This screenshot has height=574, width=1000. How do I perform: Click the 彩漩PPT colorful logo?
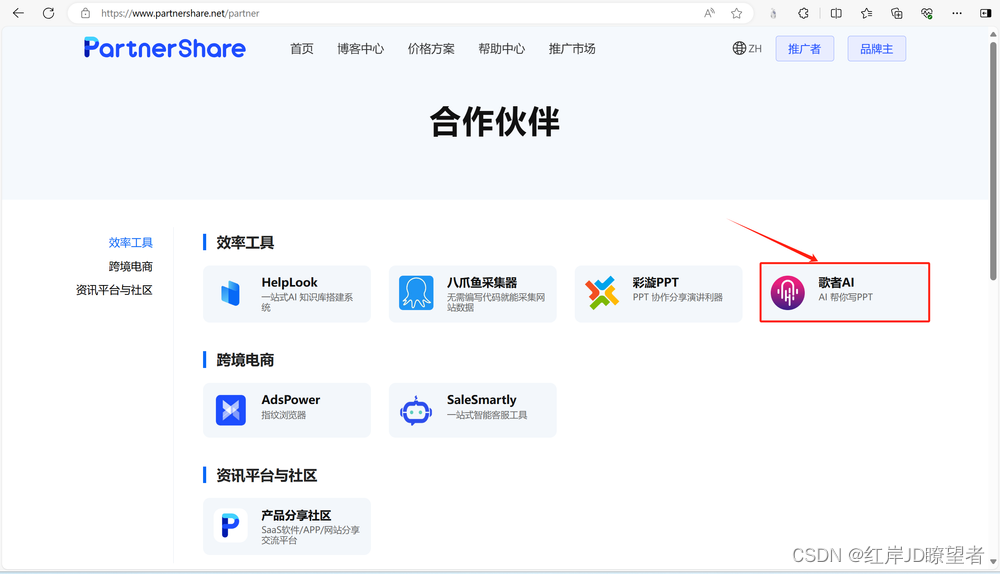pos(602,293)
